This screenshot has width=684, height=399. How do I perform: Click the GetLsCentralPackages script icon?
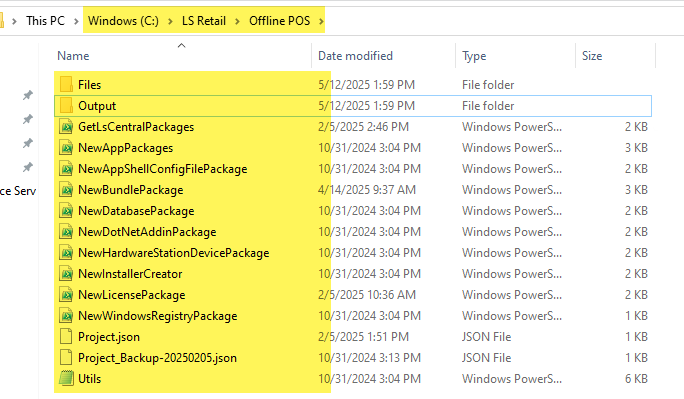point(66,127)
